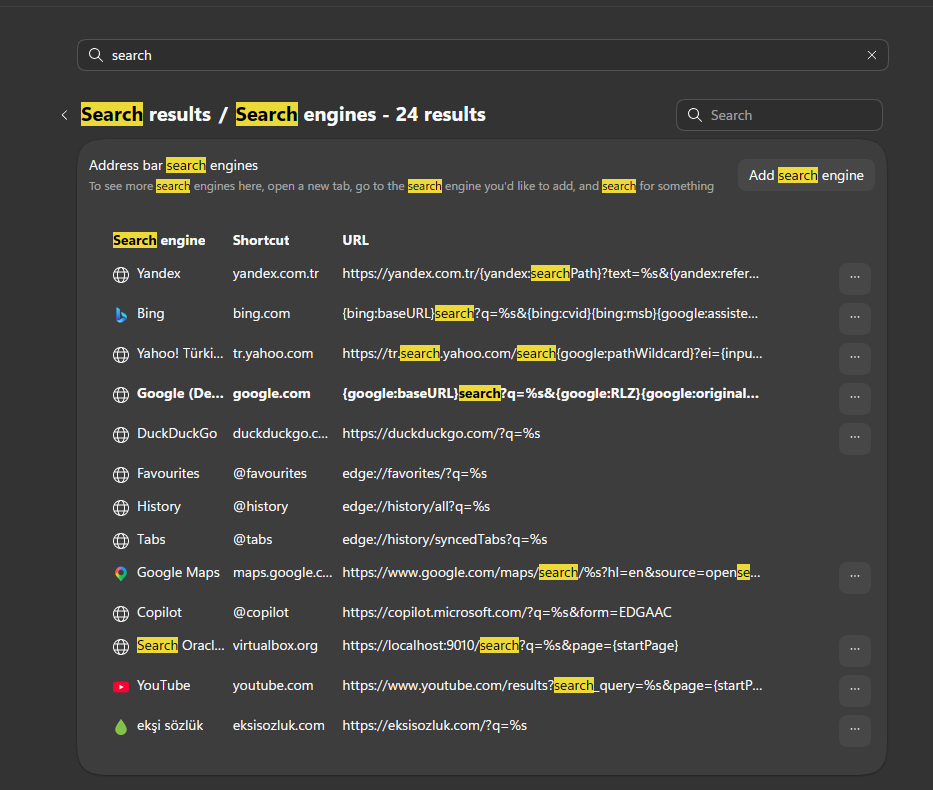Click the back arrow beside Search results
The height and width of the screenshot is (790, 933).
tap(64, 115)
